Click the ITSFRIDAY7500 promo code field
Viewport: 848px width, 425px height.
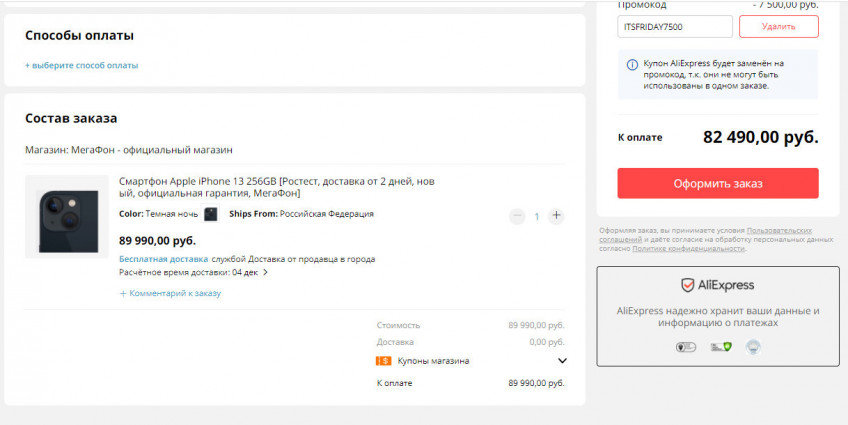point(675,27)
